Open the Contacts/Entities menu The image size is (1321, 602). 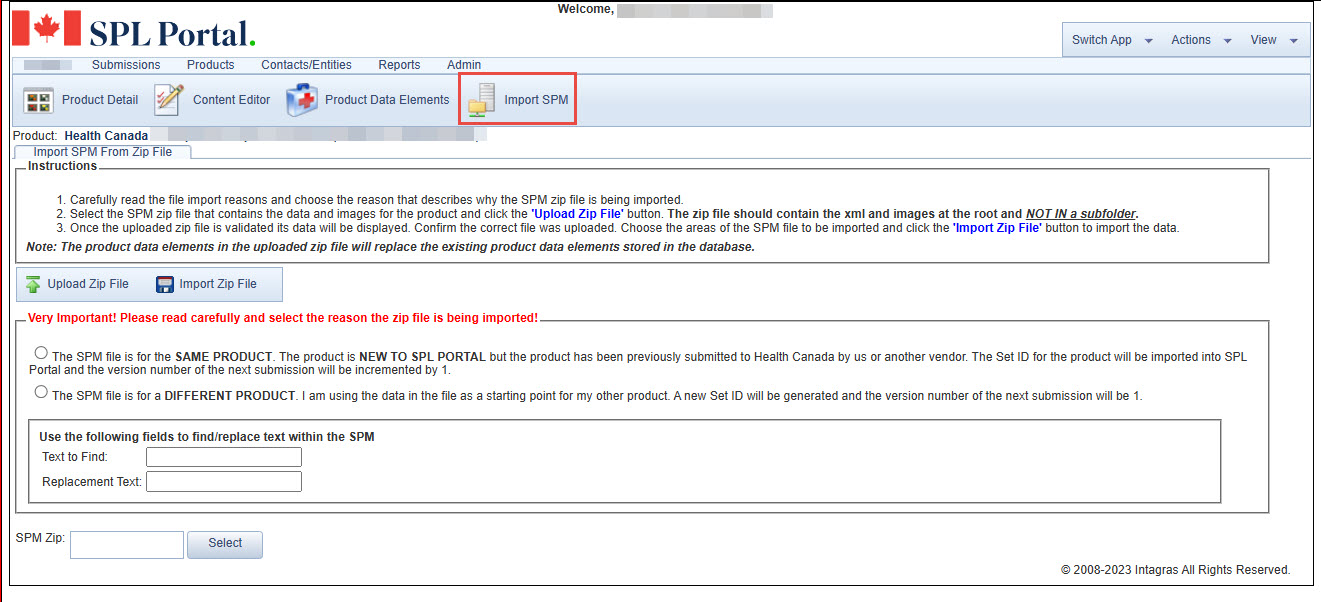(x=306, y=65)
